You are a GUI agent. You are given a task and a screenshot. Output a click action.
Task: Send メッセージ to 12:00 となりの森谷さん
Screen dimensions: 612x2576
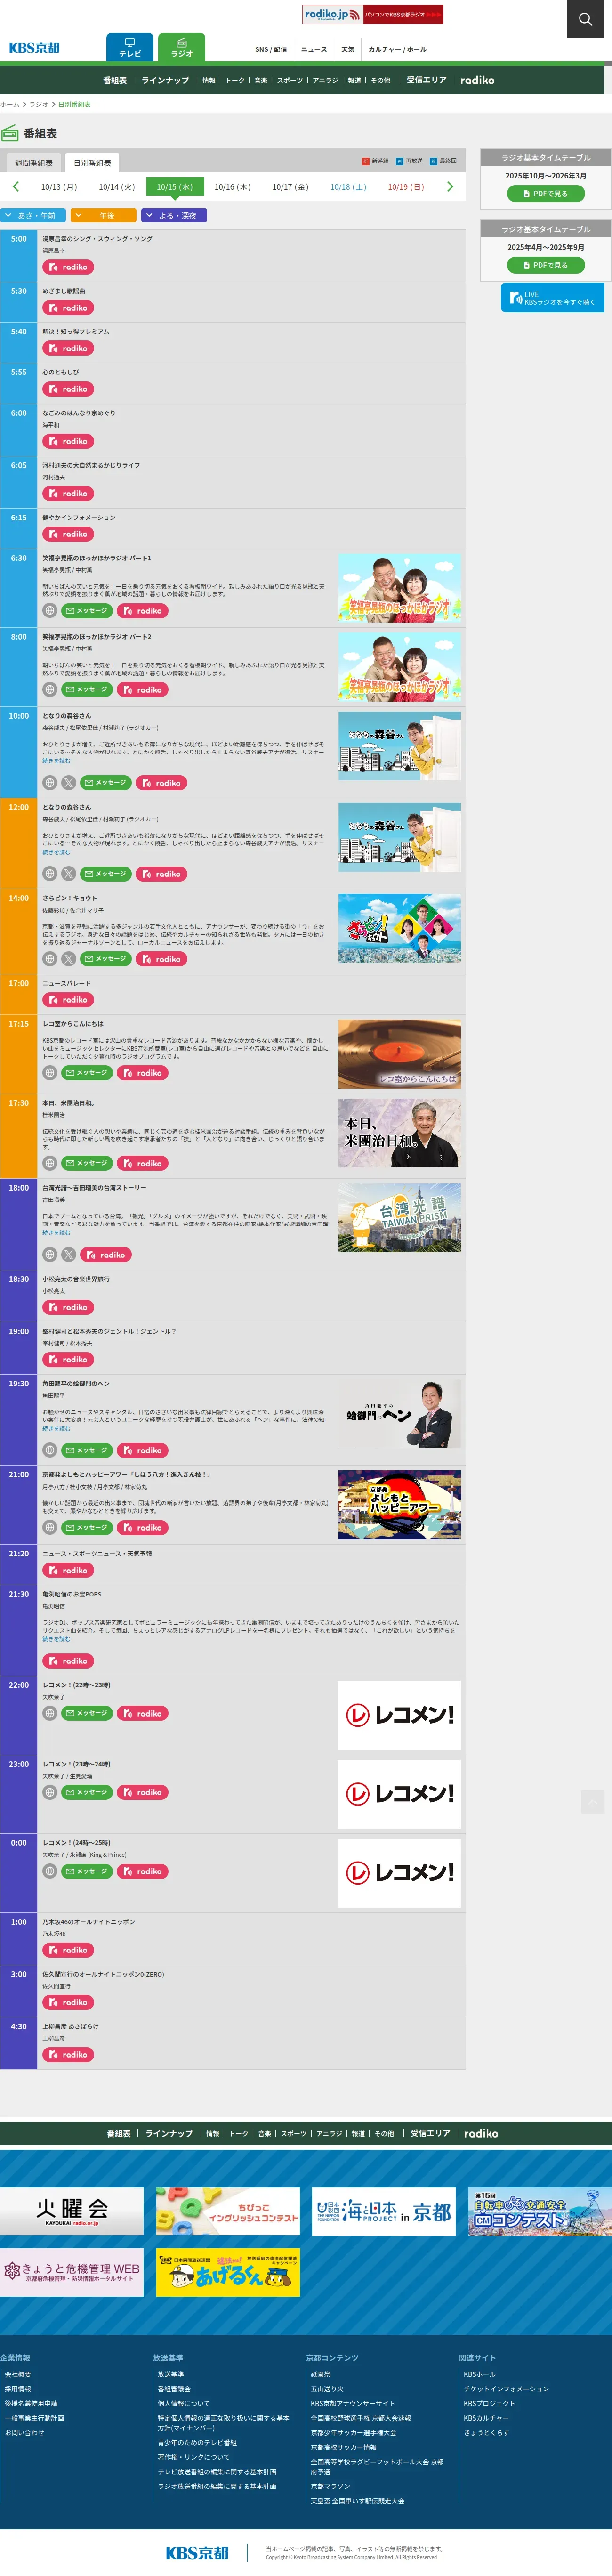106,873
